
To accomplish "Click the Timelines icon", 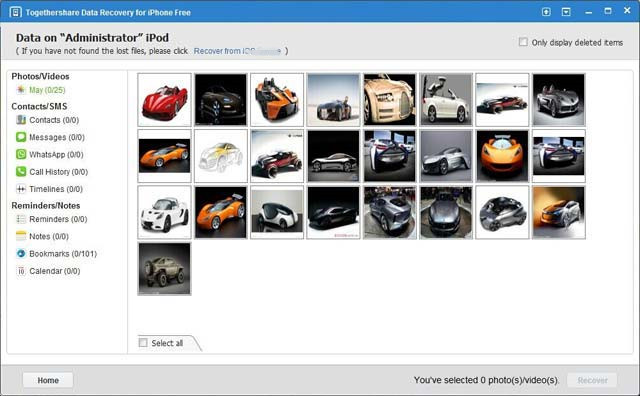I will (x=21, y=189).
